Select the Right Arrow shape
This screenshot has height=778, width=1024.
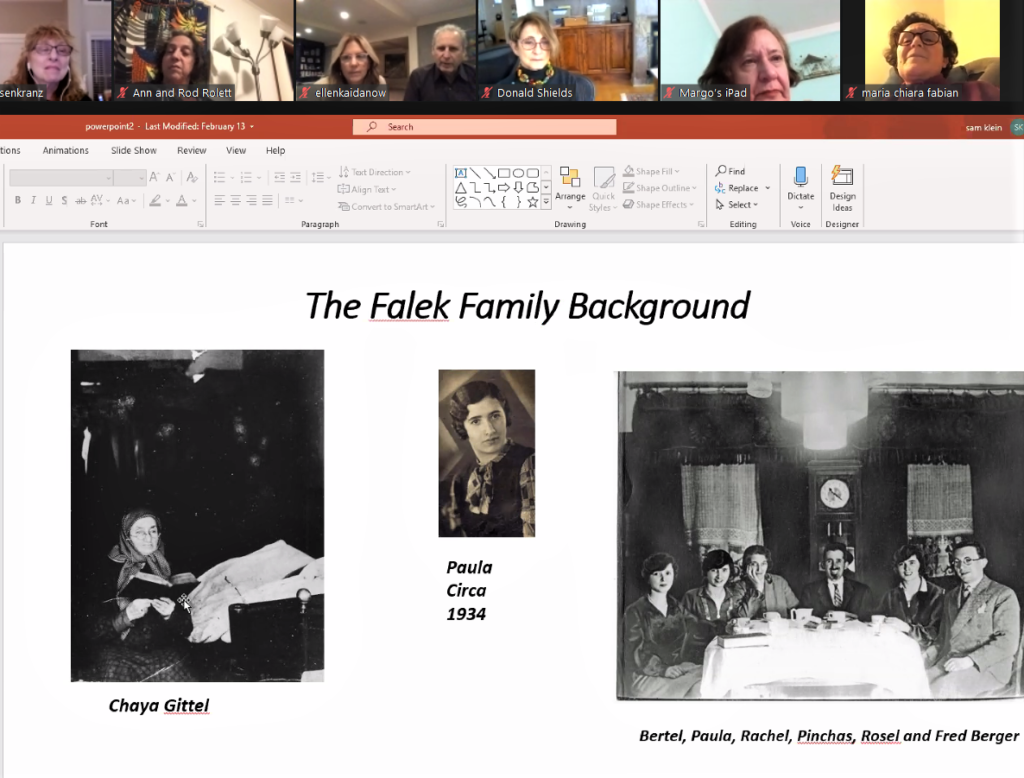(x=504, y=187)
